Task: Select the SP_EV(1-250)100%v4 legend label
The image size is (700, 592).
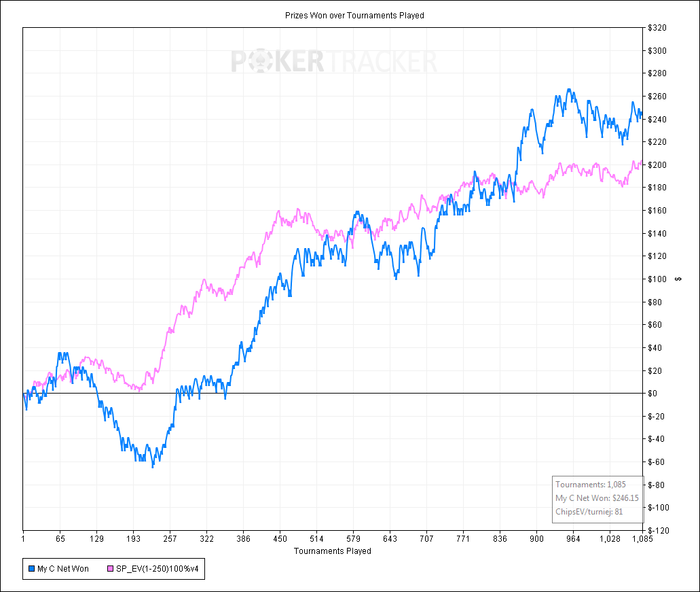Action: pos(157,569)
